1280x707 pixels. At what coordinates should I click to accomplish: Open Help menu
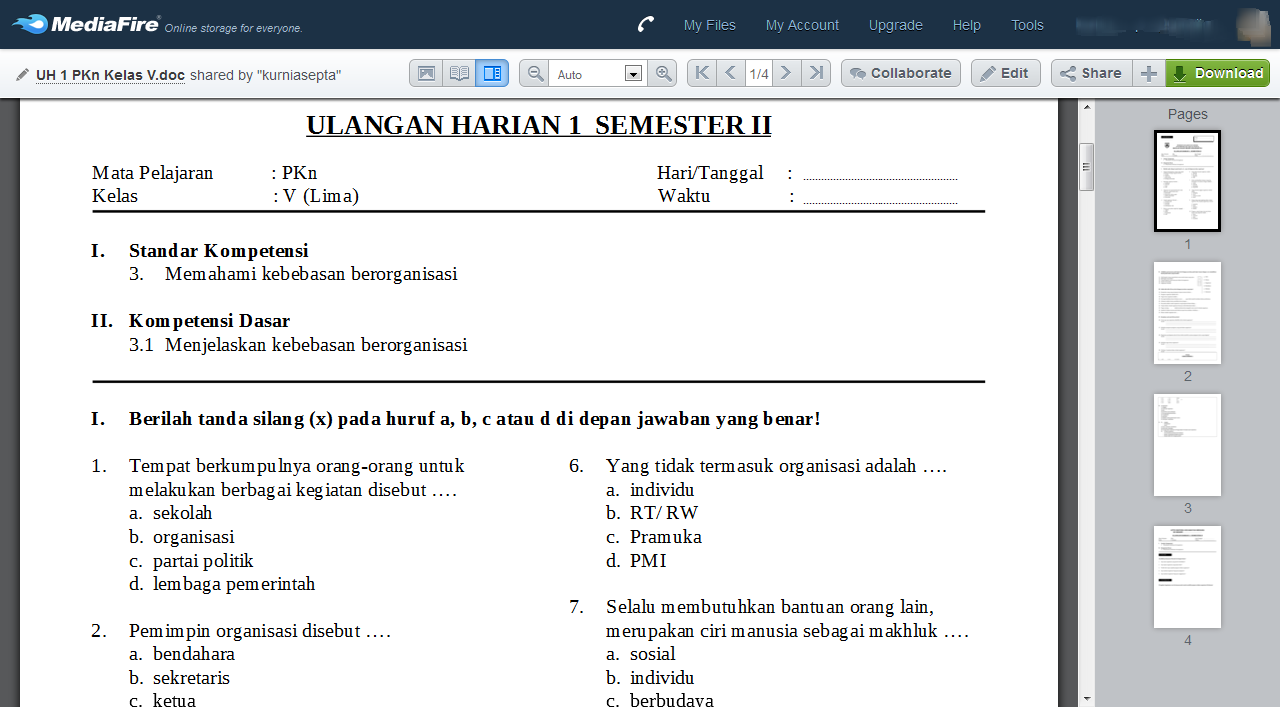[966, 25]
